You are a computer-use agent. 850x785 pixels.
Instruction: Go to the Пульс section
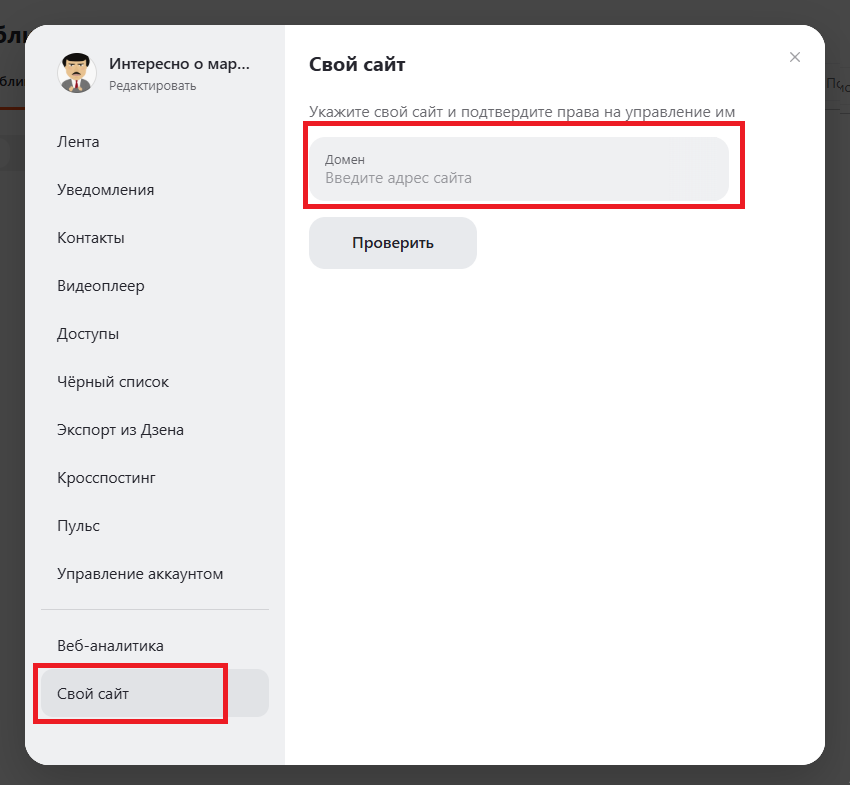point(78,526)
